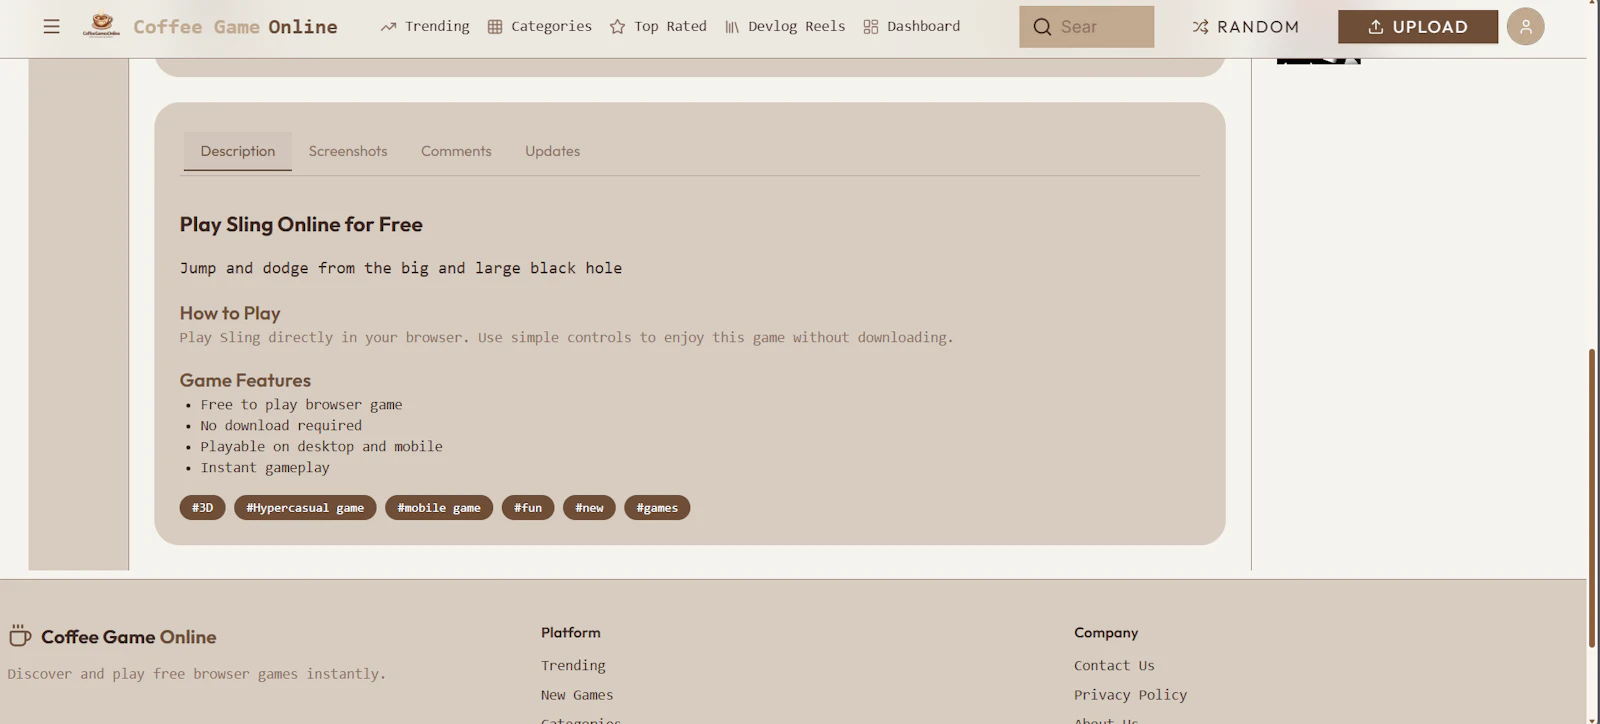Click 'No download required' bullet

(281, 426)
